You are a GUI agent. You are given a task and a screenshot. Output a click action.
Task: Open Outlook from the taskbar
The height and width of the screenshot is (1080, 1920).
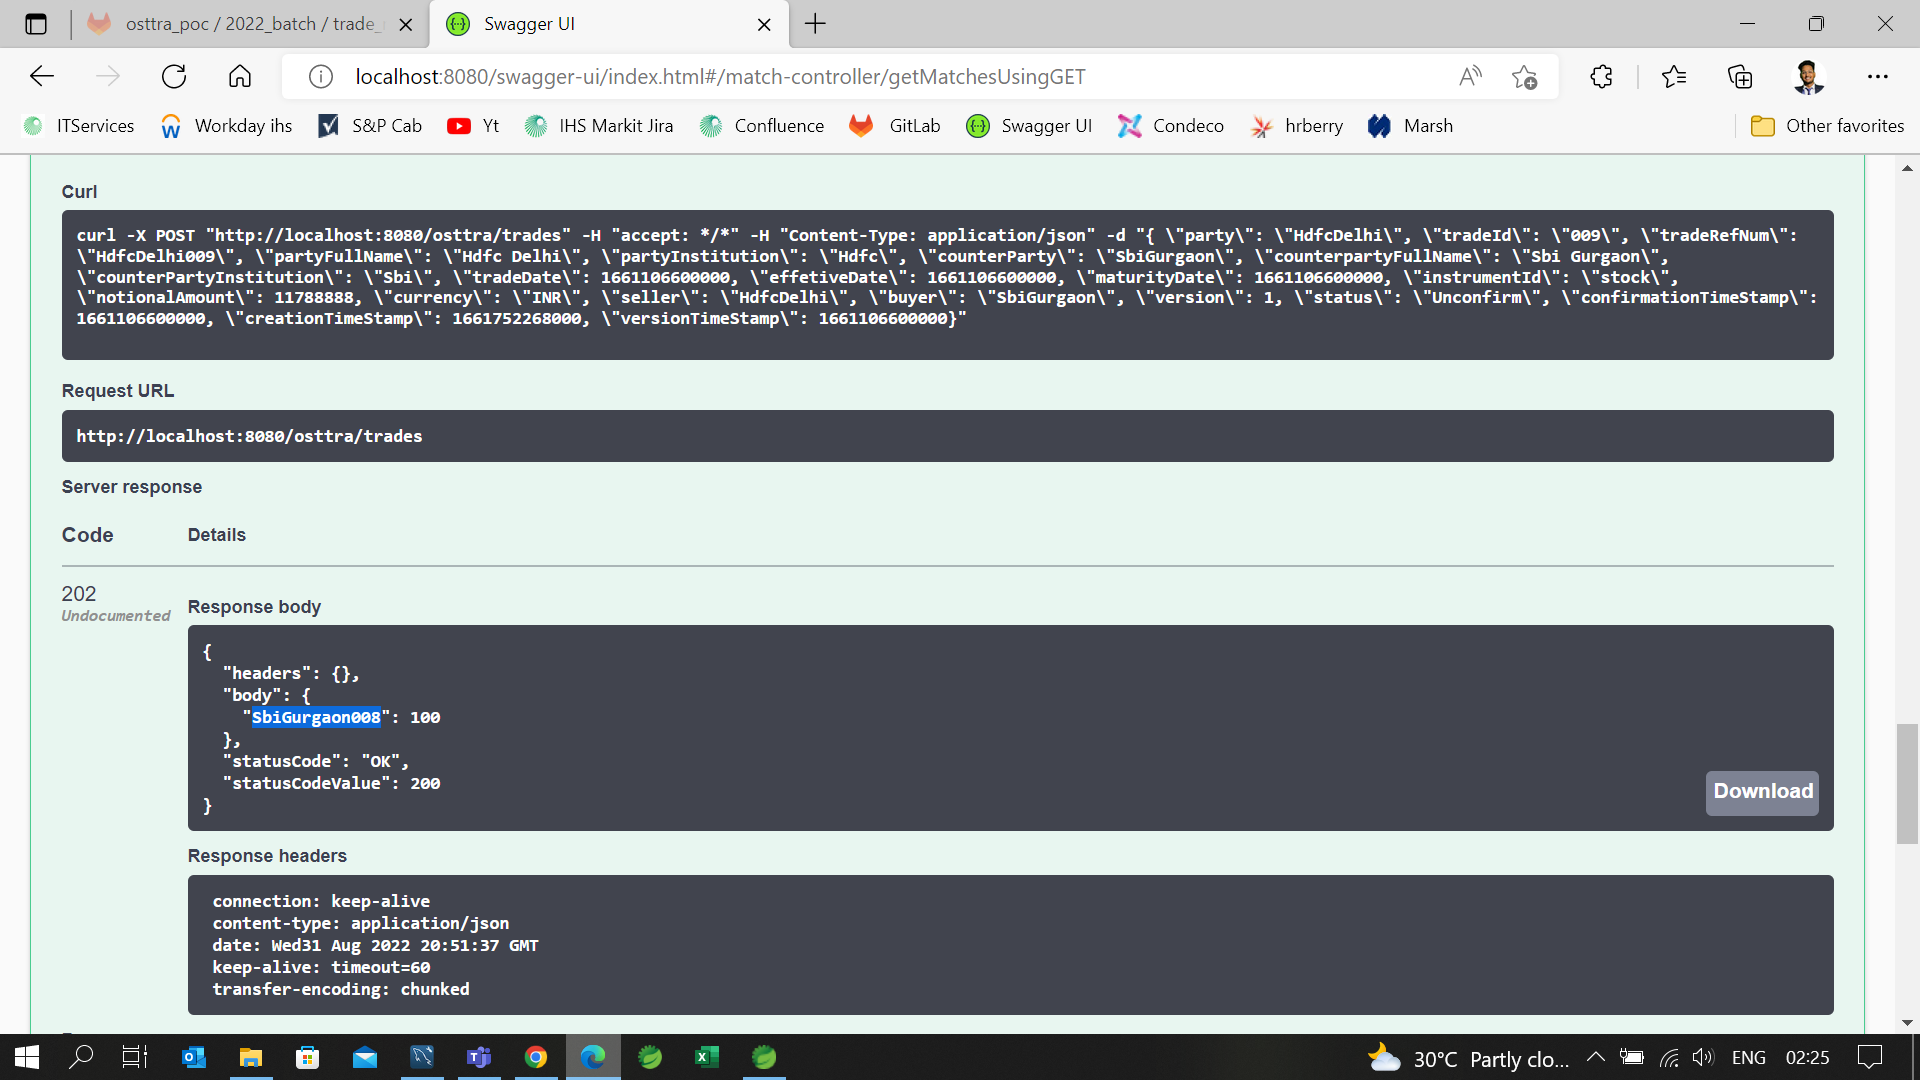194,1057
